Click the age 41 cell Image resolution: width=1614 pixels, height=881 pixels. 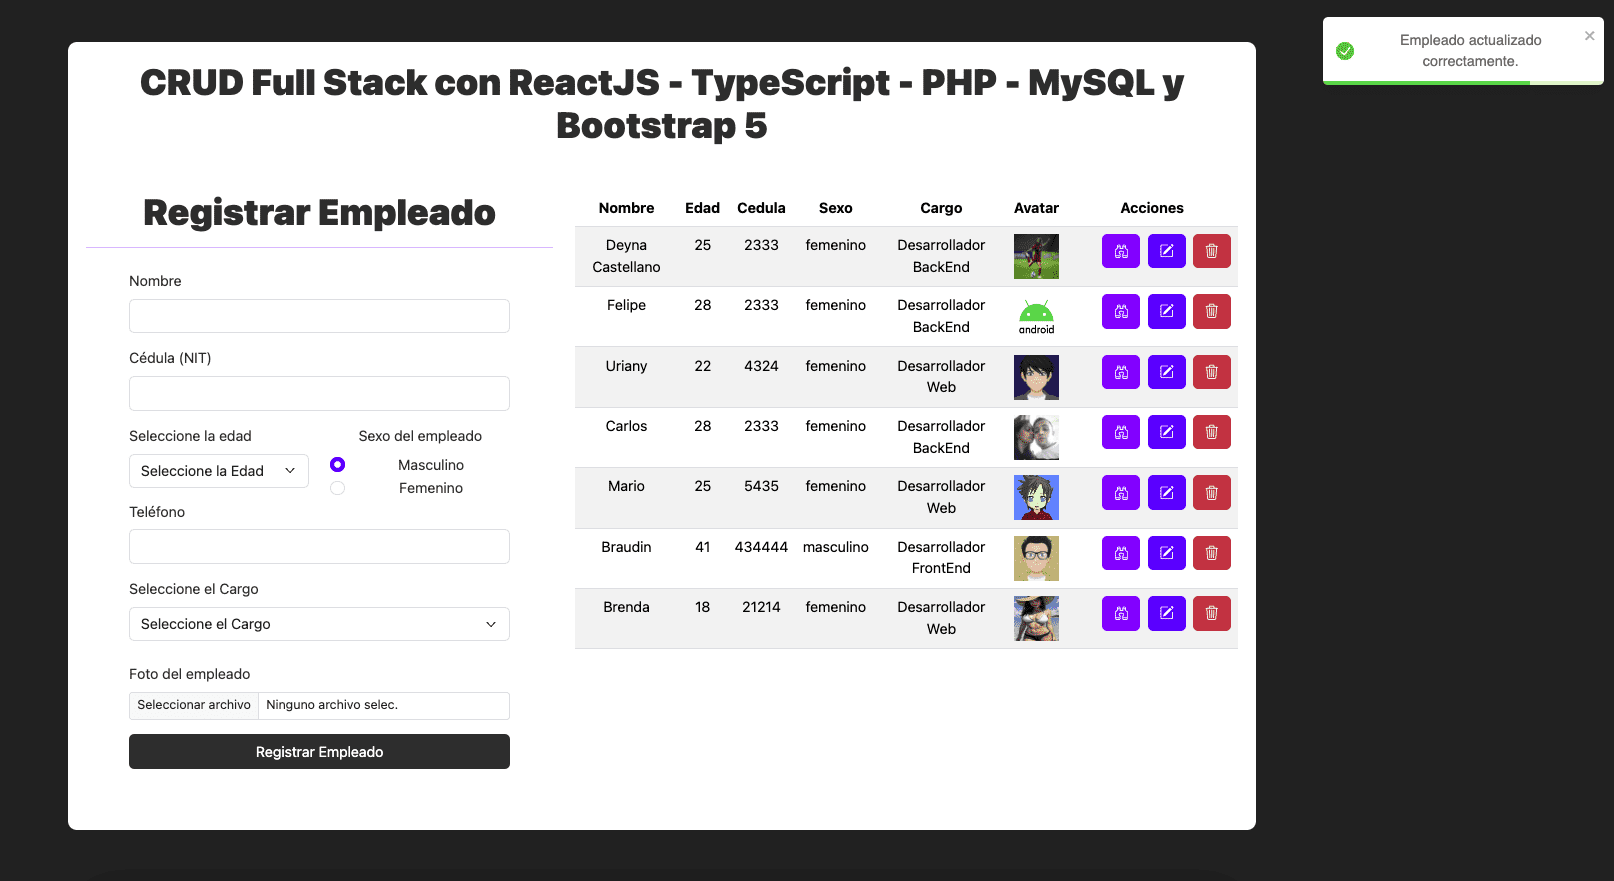click(703, 547)
